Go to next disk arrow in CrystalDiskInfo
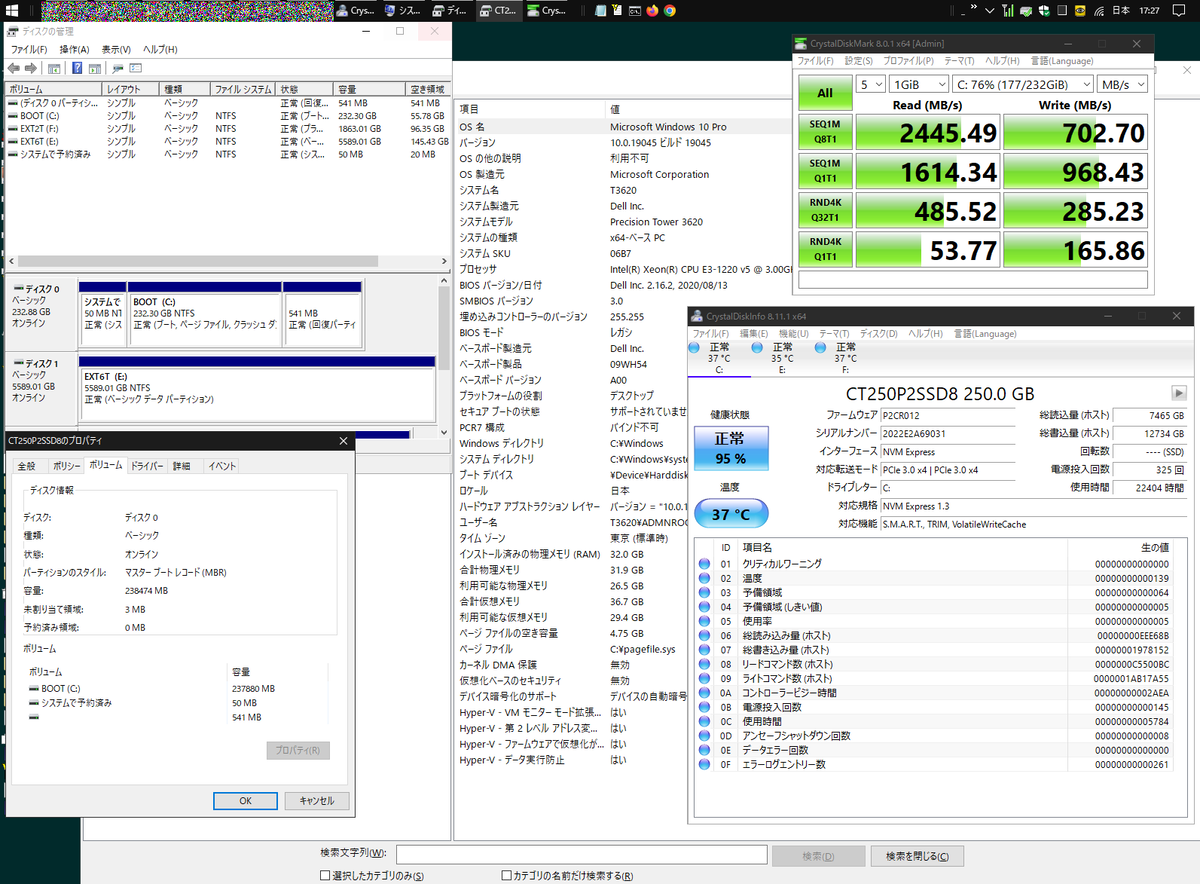This screenshot has width=1200, height=884. (1179, 393)
